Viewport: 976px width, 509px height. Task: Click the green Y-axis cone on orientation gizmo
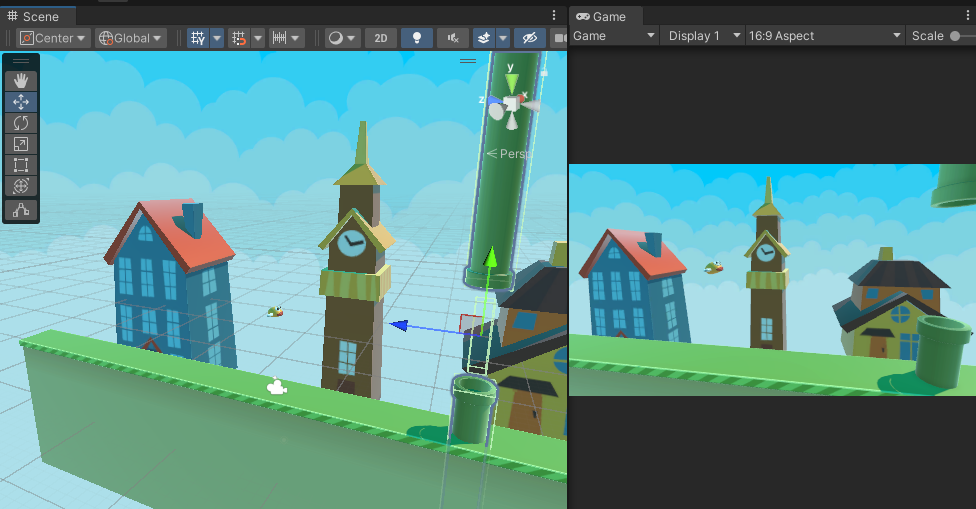[x=511, y=83]
